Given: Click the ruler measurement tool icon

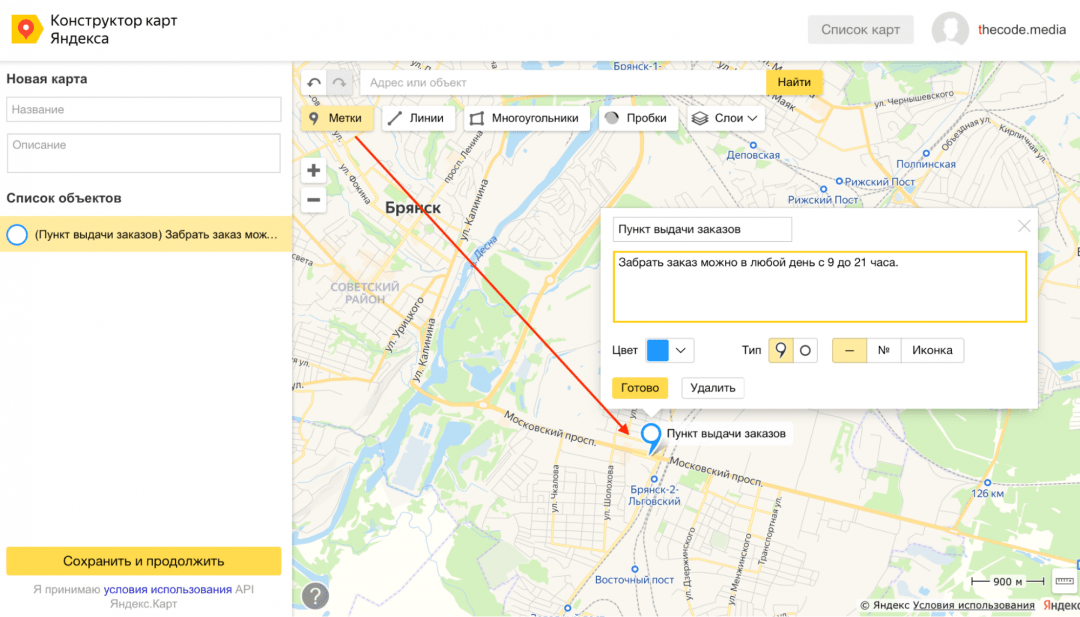Looking at the screenshot, I should (x=1064, y=582).
